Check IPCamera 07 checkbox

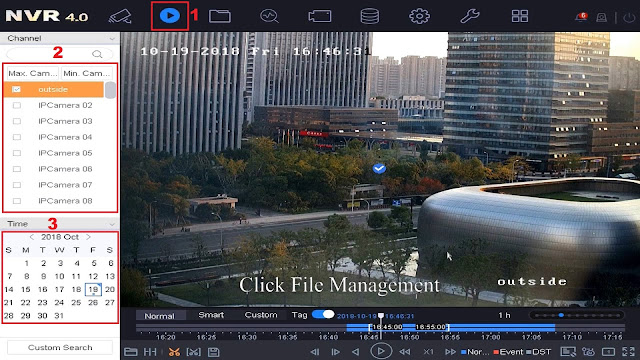click(17, 185)
